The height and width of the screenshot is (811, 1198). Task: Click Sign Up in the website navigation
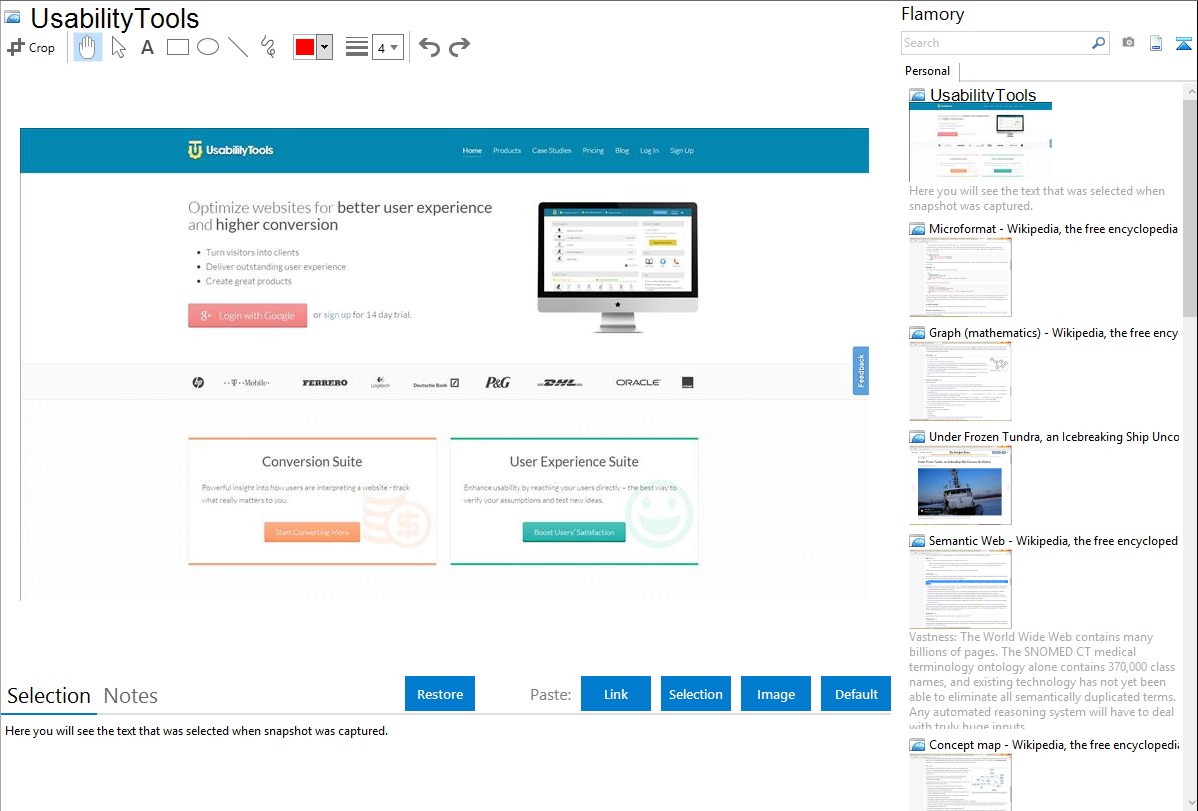point(682,151)
